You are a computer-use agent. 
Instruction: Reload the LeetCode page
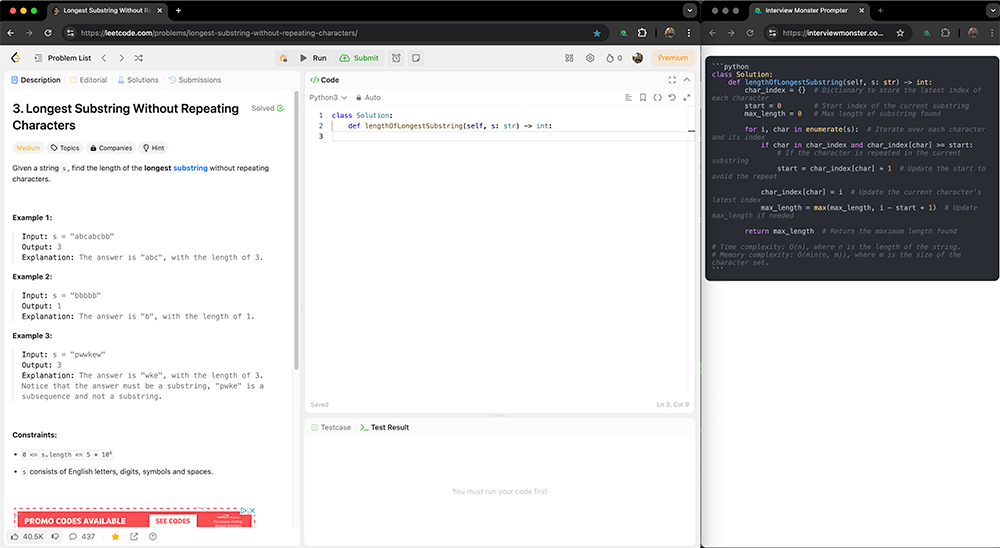click(x=48, y=33)
